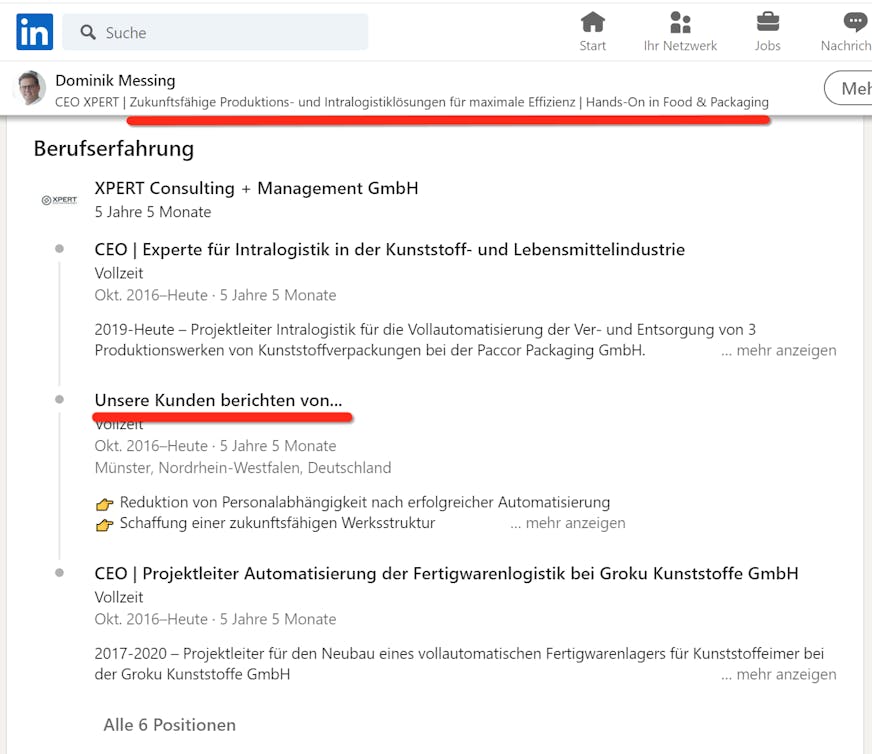This screenshot has width=872, height=754.
Task: Show Alle 6 Positionen
Action: pos(170,725)
